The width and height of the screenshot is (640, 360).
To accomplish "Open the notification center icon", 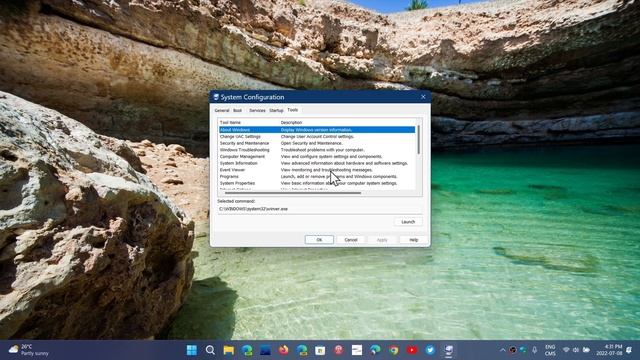I will 629,350.
